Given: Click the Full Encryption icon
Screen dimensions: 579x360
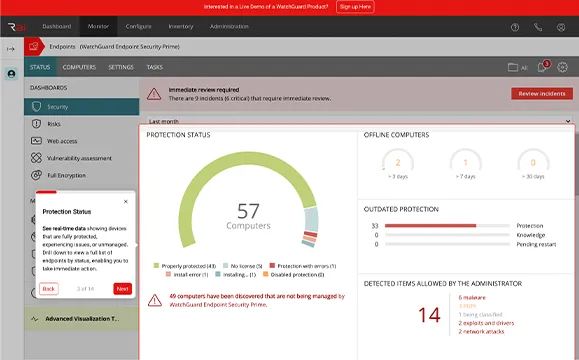Looking at the screenshot, I should pyautogui.click(x=36, y=175).
